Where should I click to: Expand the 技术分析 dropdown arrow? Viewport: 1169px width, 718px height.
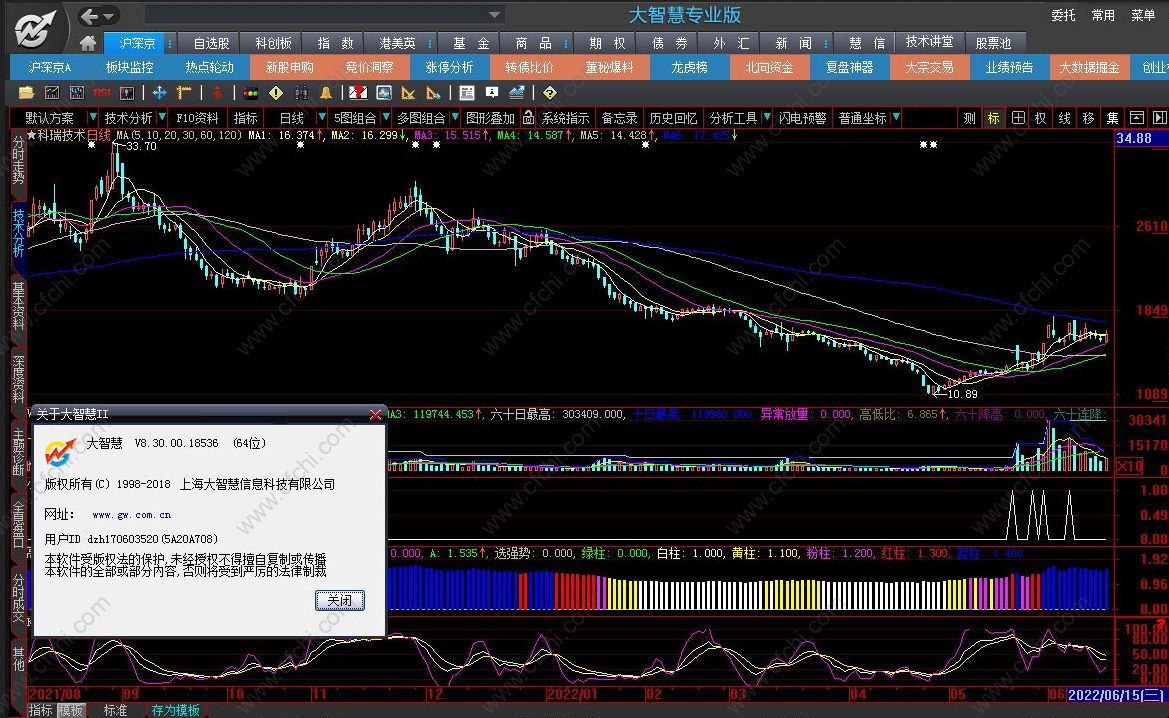click(x=162, y=117)
